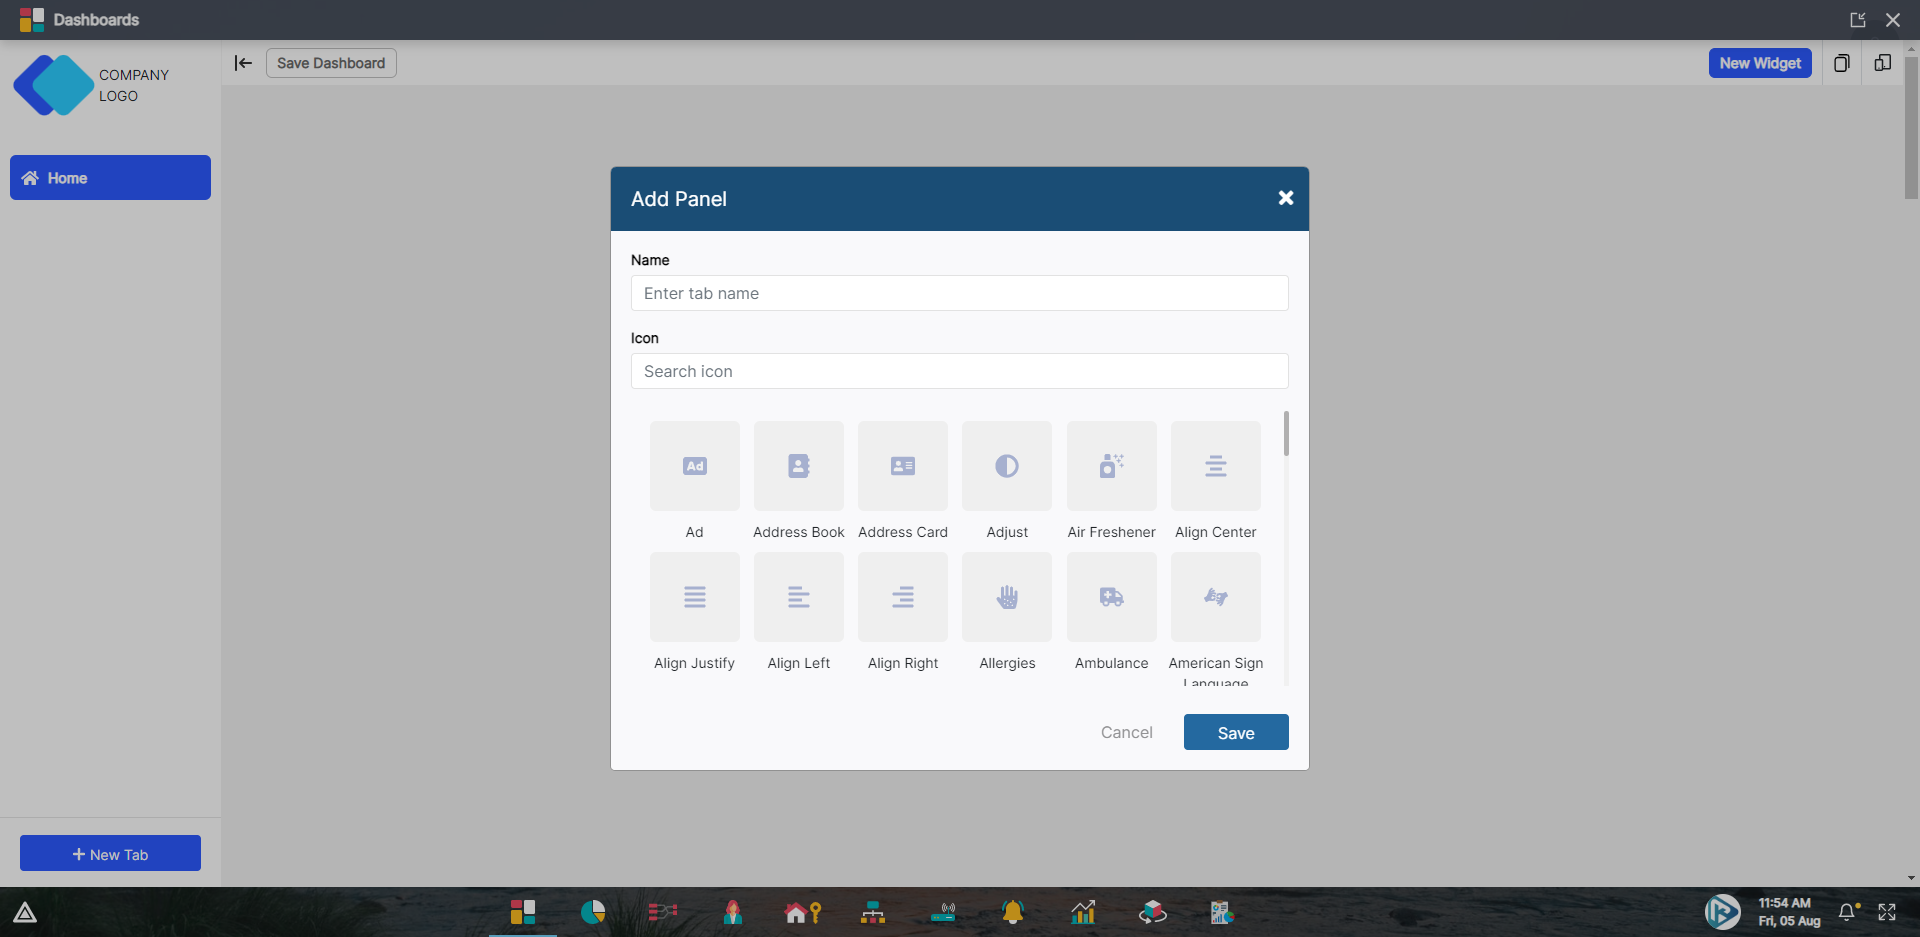Viewport: 1920px width, 937px height.
Task: Pick the Air Freshener icon
Action: point(1111,466)
